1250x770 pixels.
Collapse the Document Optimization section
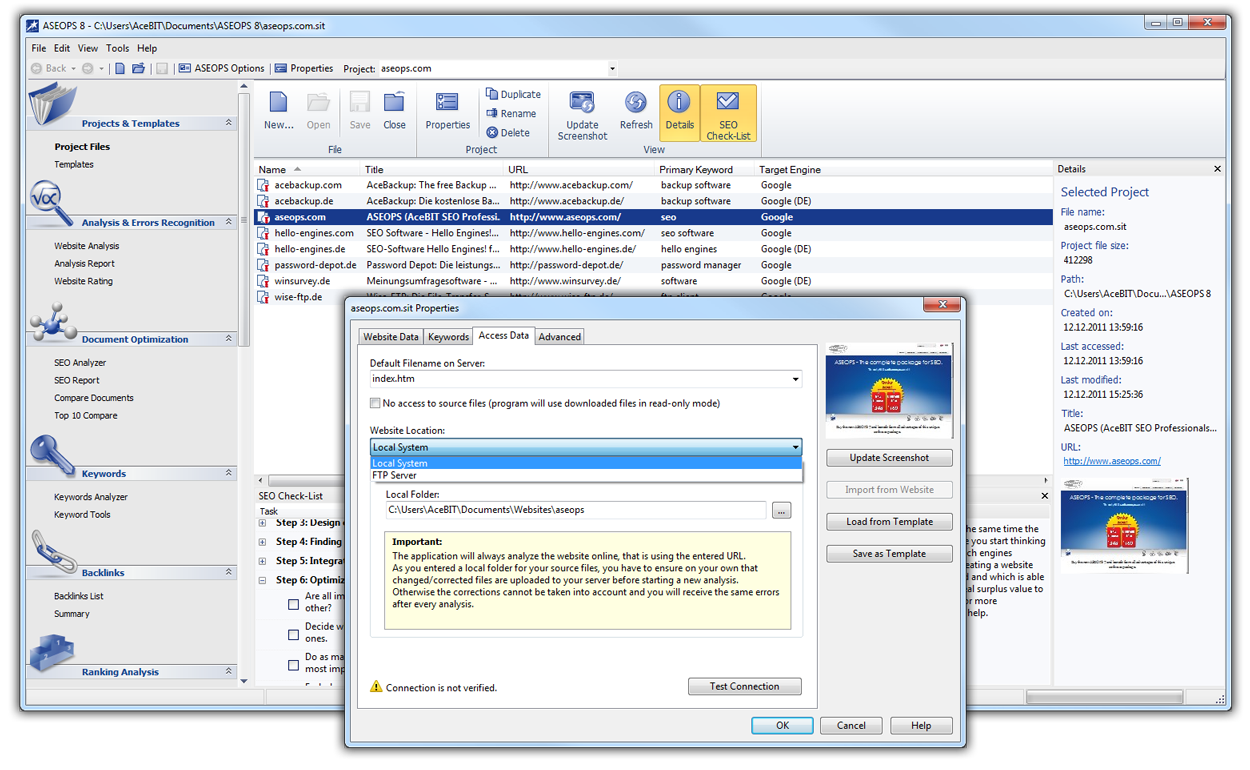point(229,339)
